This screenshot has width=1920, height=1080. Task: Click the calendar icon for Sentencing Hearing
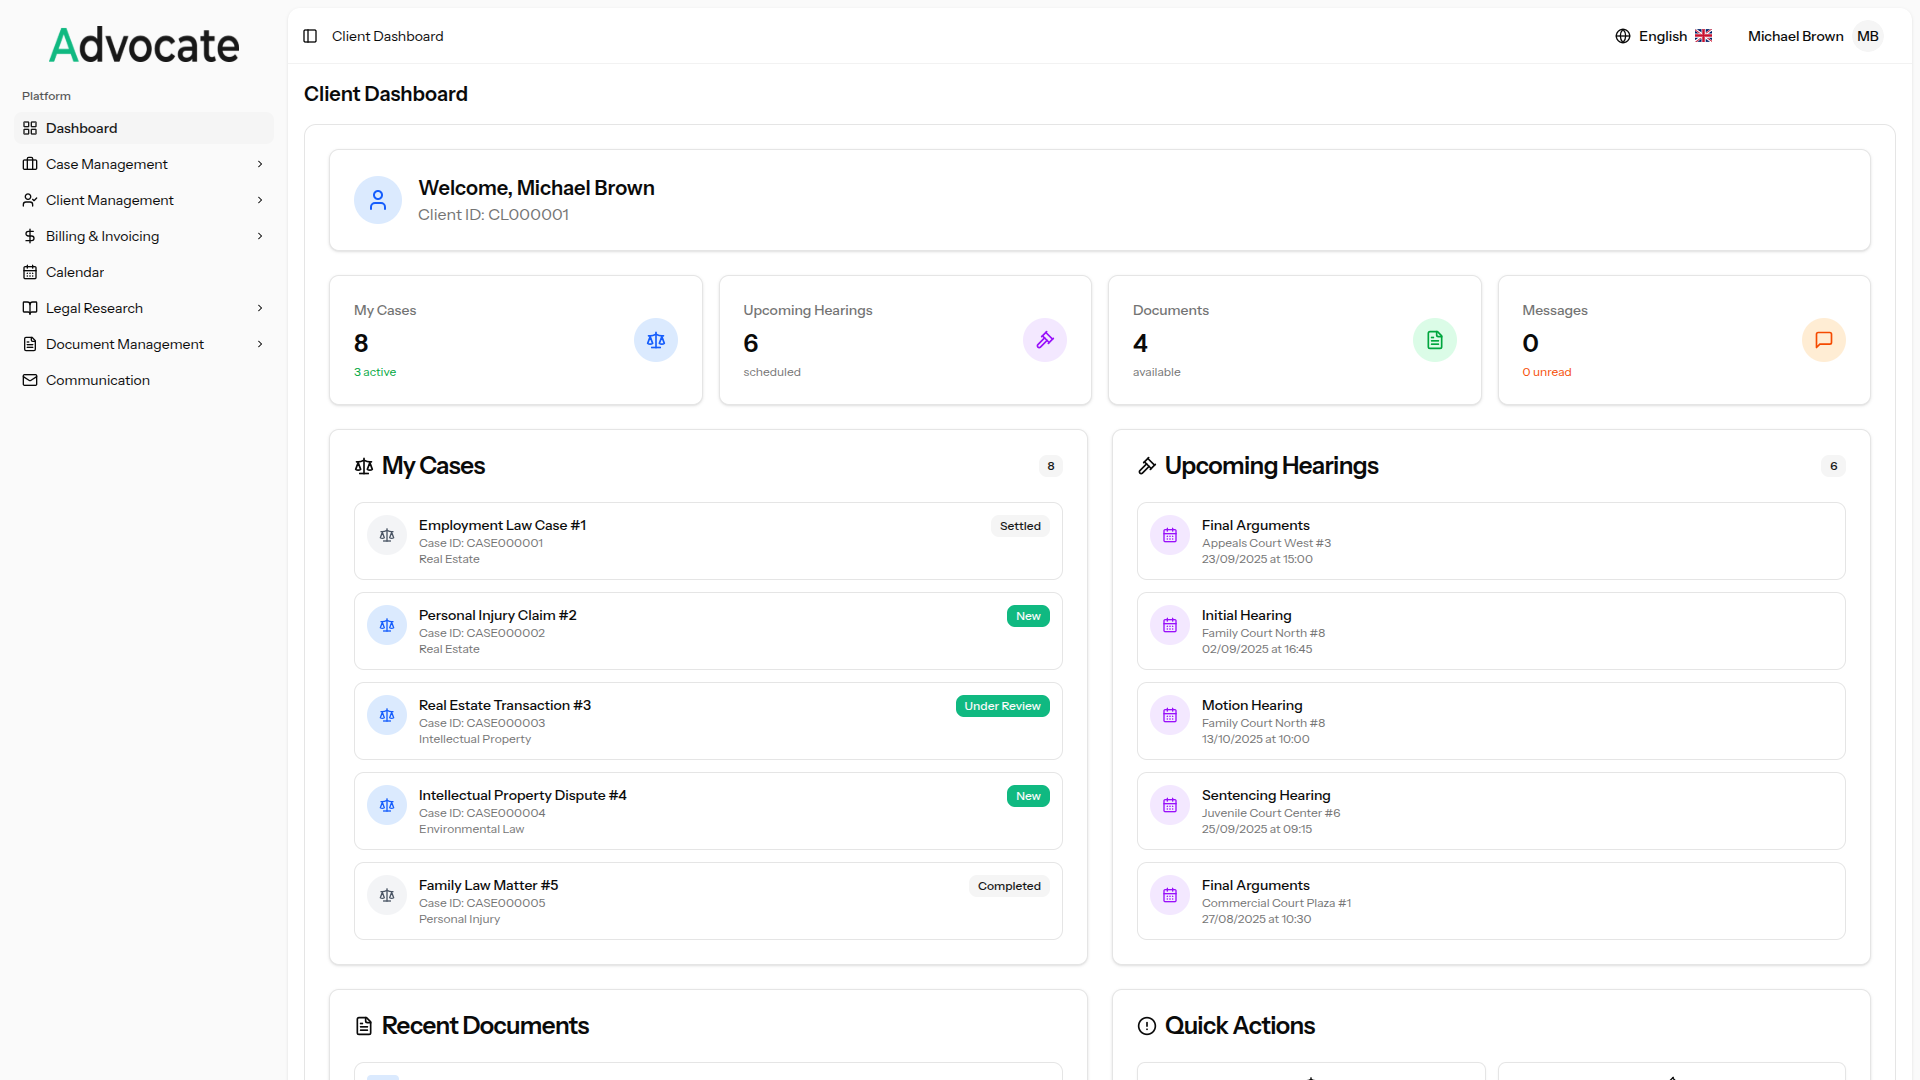coord(1169,805)
